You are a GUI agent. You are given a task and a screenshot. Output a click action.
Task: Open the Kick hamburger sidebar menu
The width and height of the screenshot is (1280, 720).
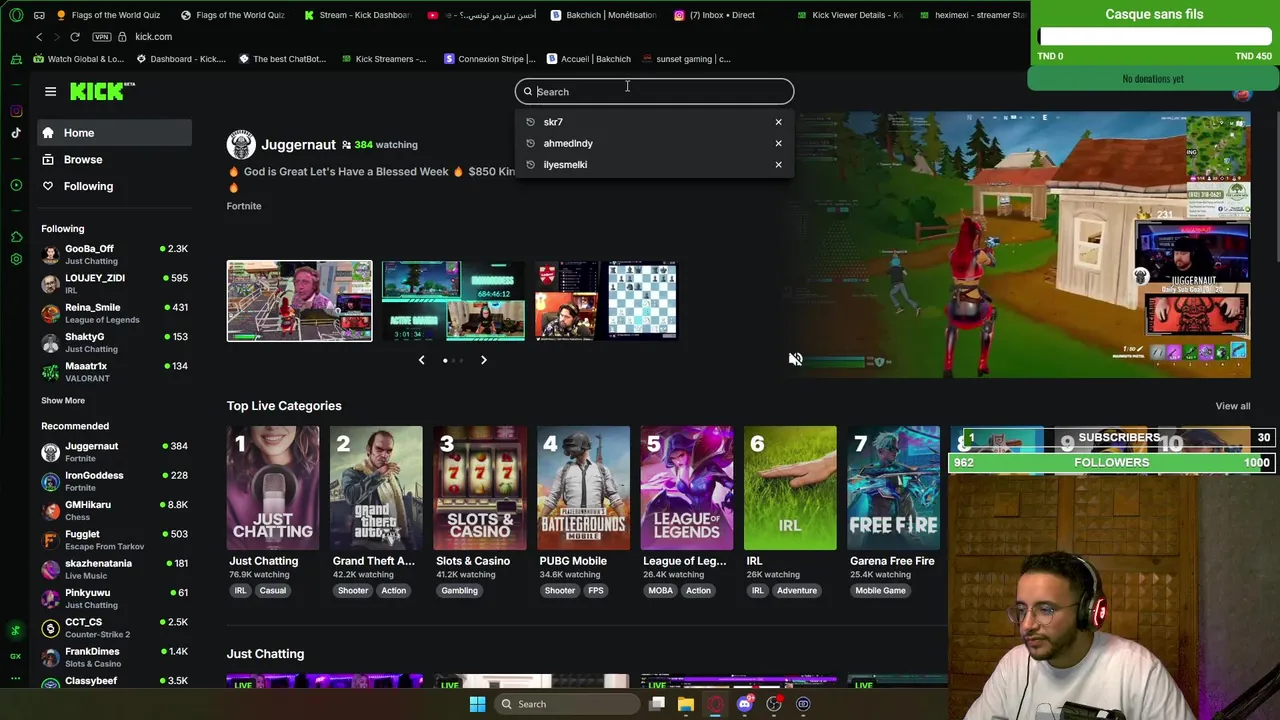50,91
